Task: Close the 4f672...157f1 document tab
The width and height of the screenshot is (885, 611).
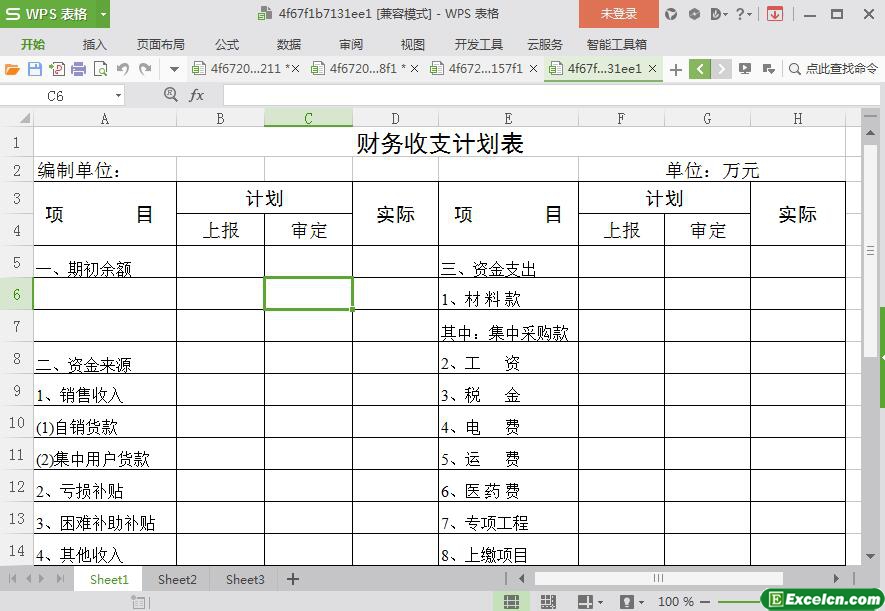Action: (x=533, y=69)
